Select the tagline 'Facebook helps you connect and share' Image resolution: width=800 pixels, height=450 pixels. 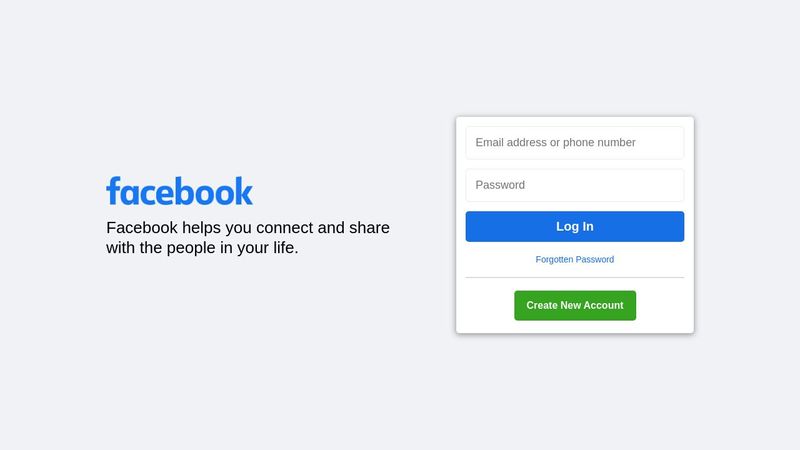[248, 228]
